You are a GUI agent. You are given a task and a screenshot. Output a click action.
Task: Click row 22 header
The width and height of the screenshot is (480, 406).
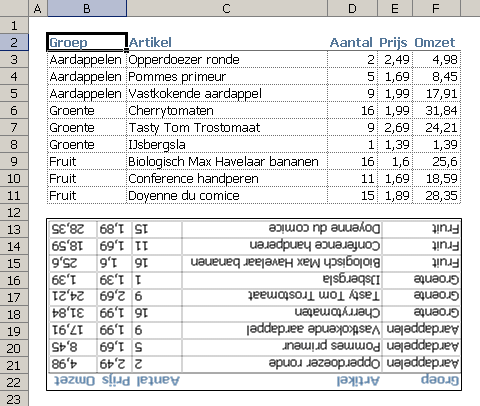coord(14,382)
